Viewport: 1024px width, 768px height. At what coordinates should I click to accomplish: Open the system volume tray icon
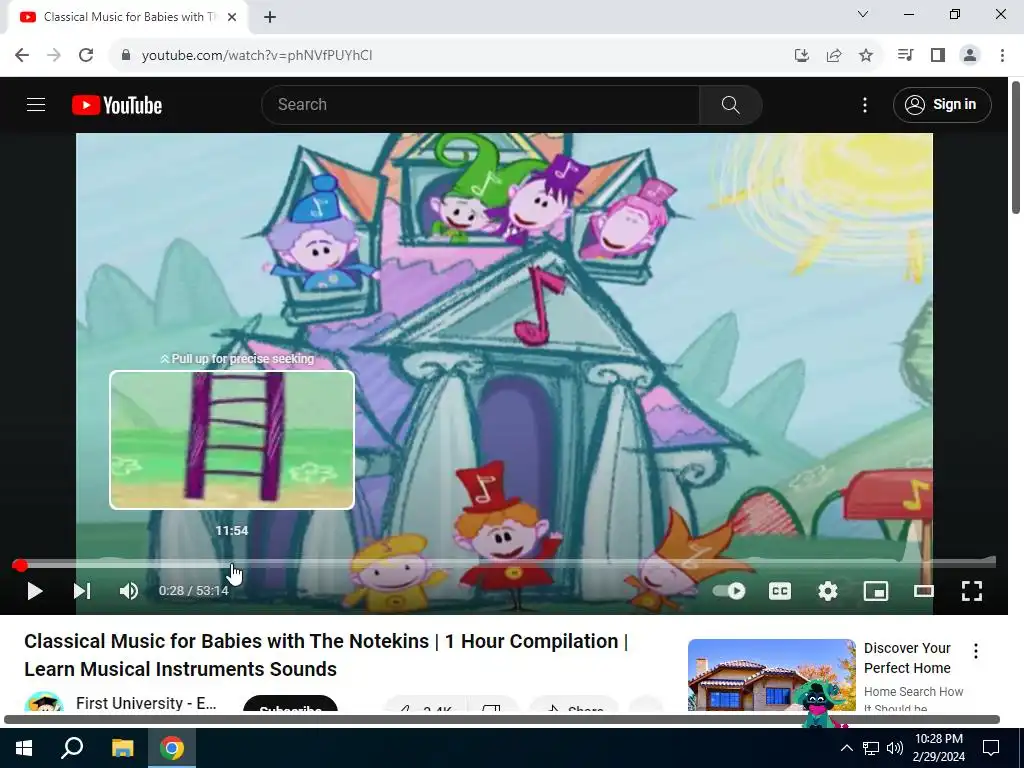coord(895,748)
